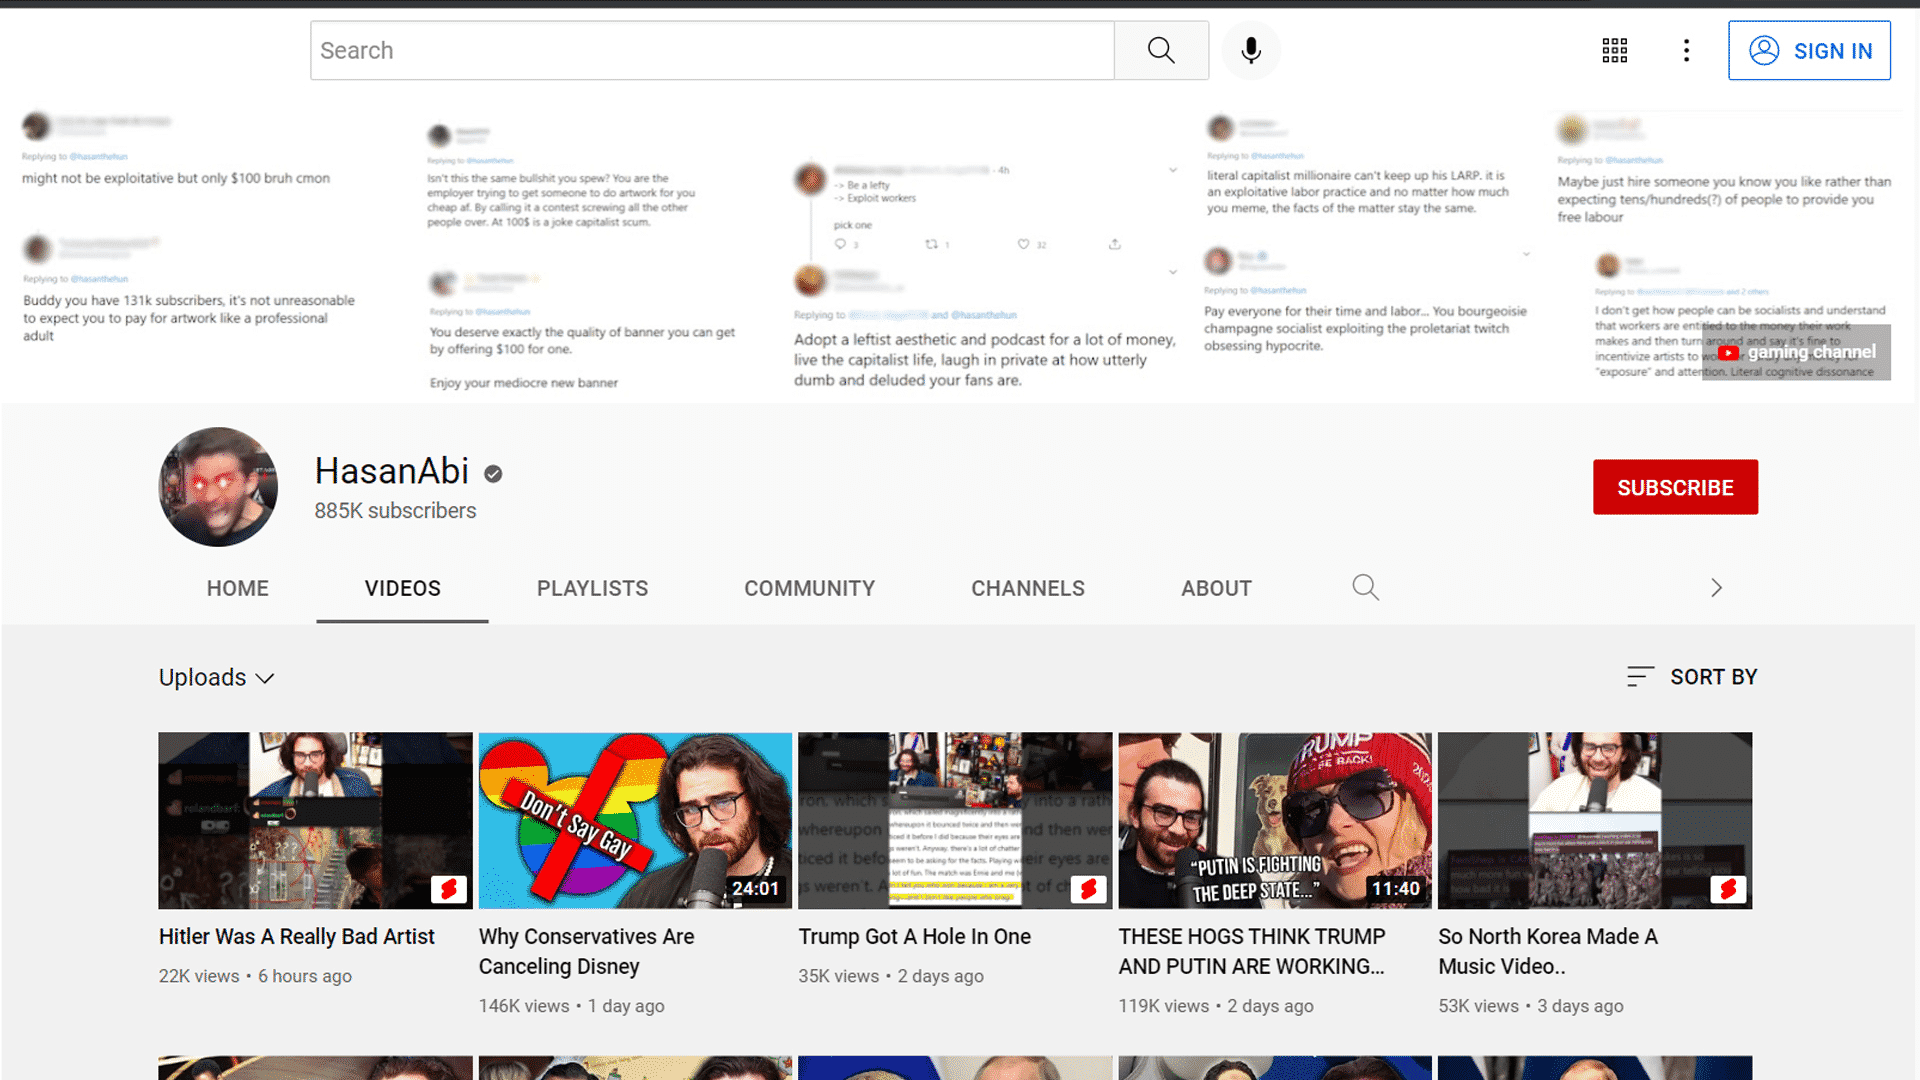Image resolution: width=1920 pixels, height=1080 pixels.
Task: Activate voice search microphone
Action: pos(1251,50)
